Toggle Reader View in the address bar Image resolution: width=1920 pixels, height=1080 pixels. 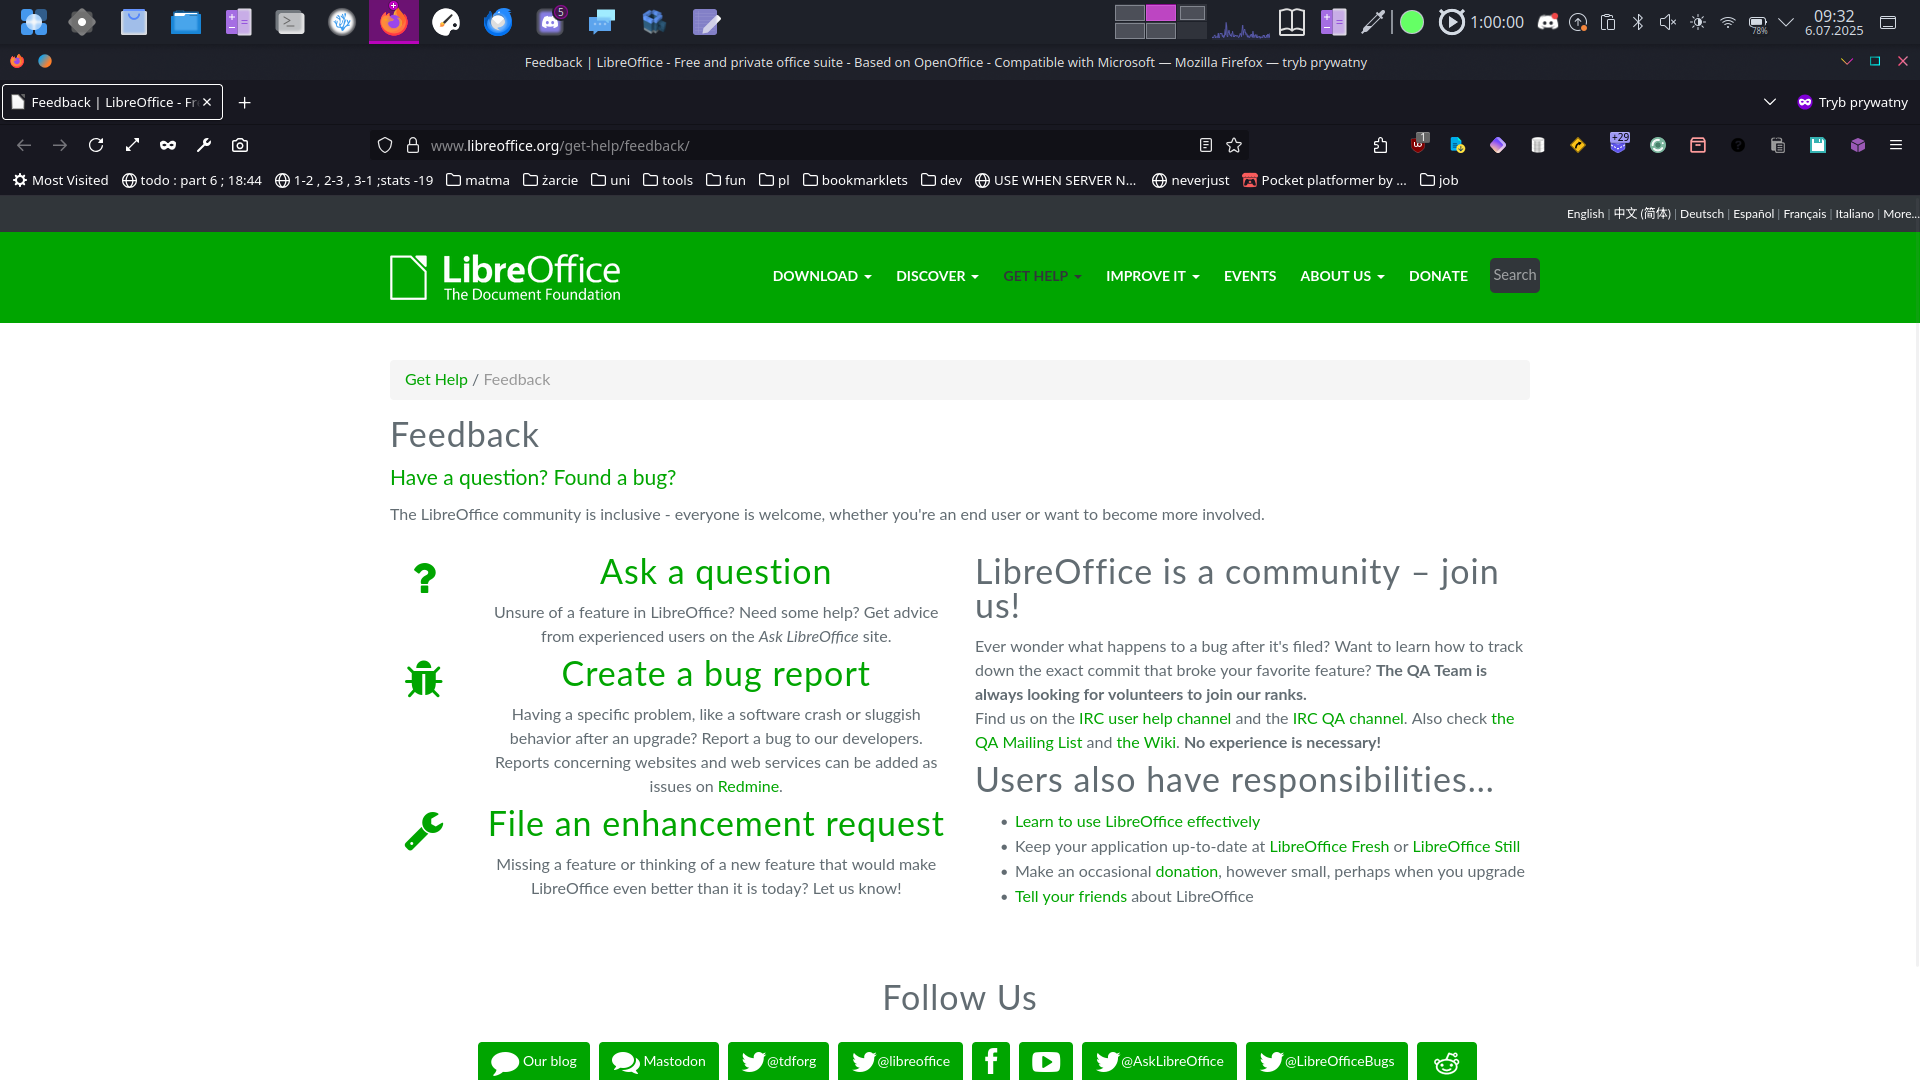[x=1205, y=145]
